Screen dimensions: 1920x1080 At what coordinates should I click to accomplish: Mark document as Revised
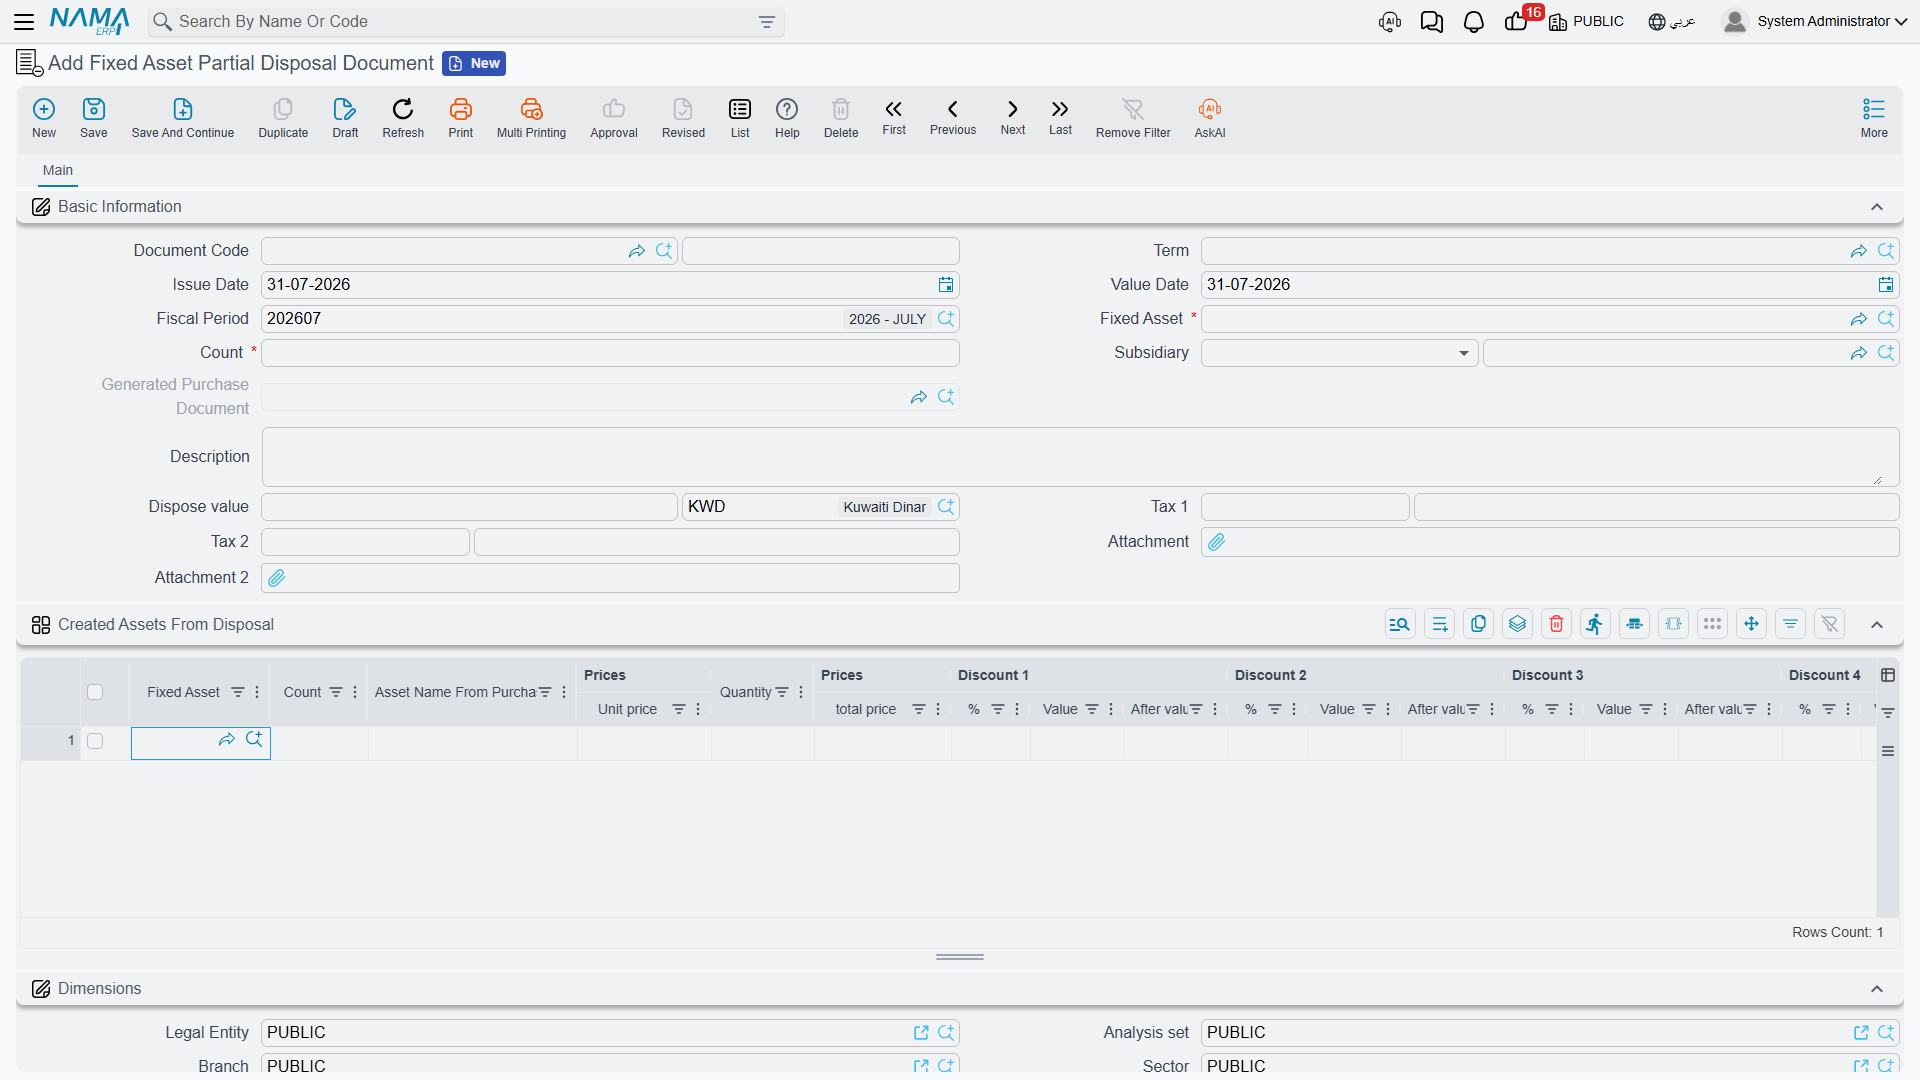click(683, 118)
